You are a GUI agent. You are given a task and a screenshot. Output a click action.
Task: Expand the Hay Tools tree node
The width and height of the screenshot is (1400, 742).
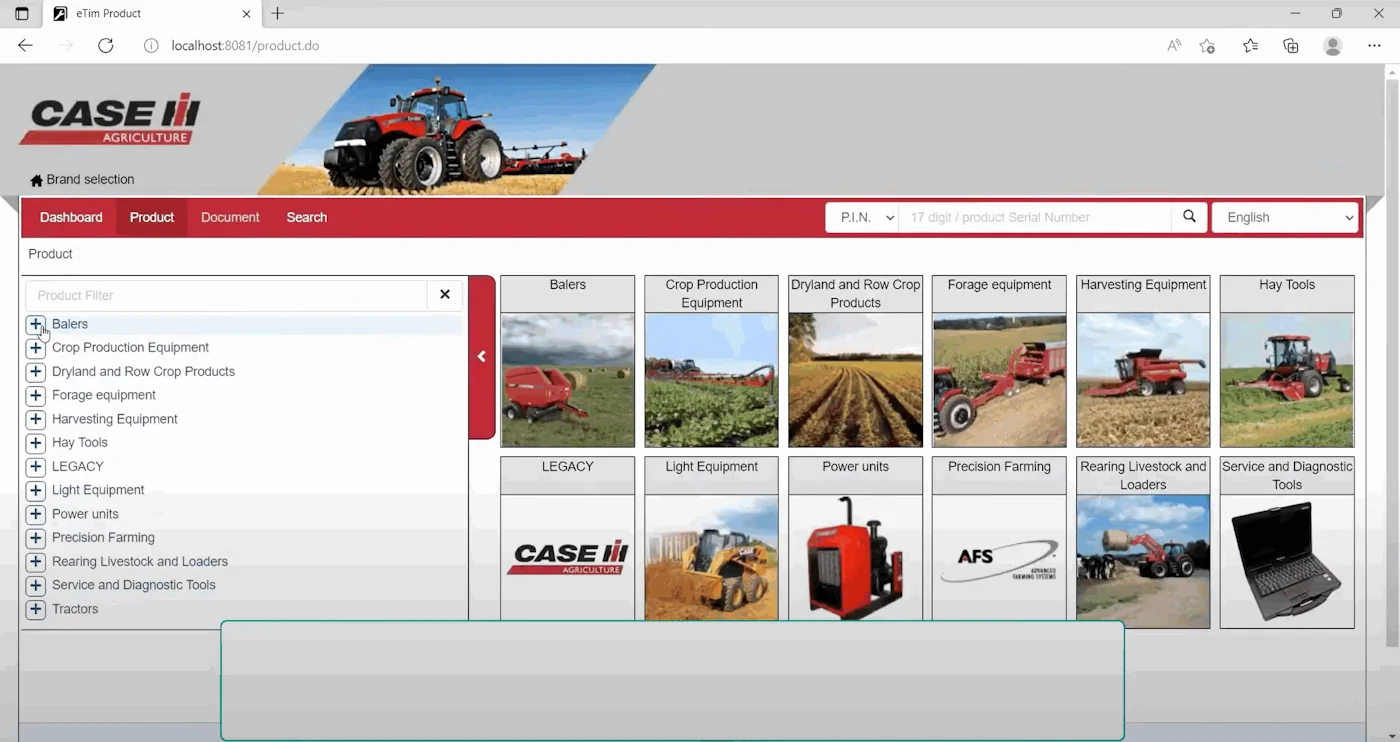36,443
